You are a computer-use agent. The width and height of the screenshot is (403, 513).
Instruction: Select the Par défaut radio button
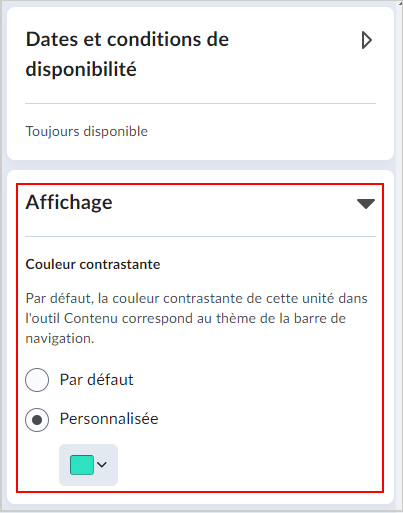37,380
